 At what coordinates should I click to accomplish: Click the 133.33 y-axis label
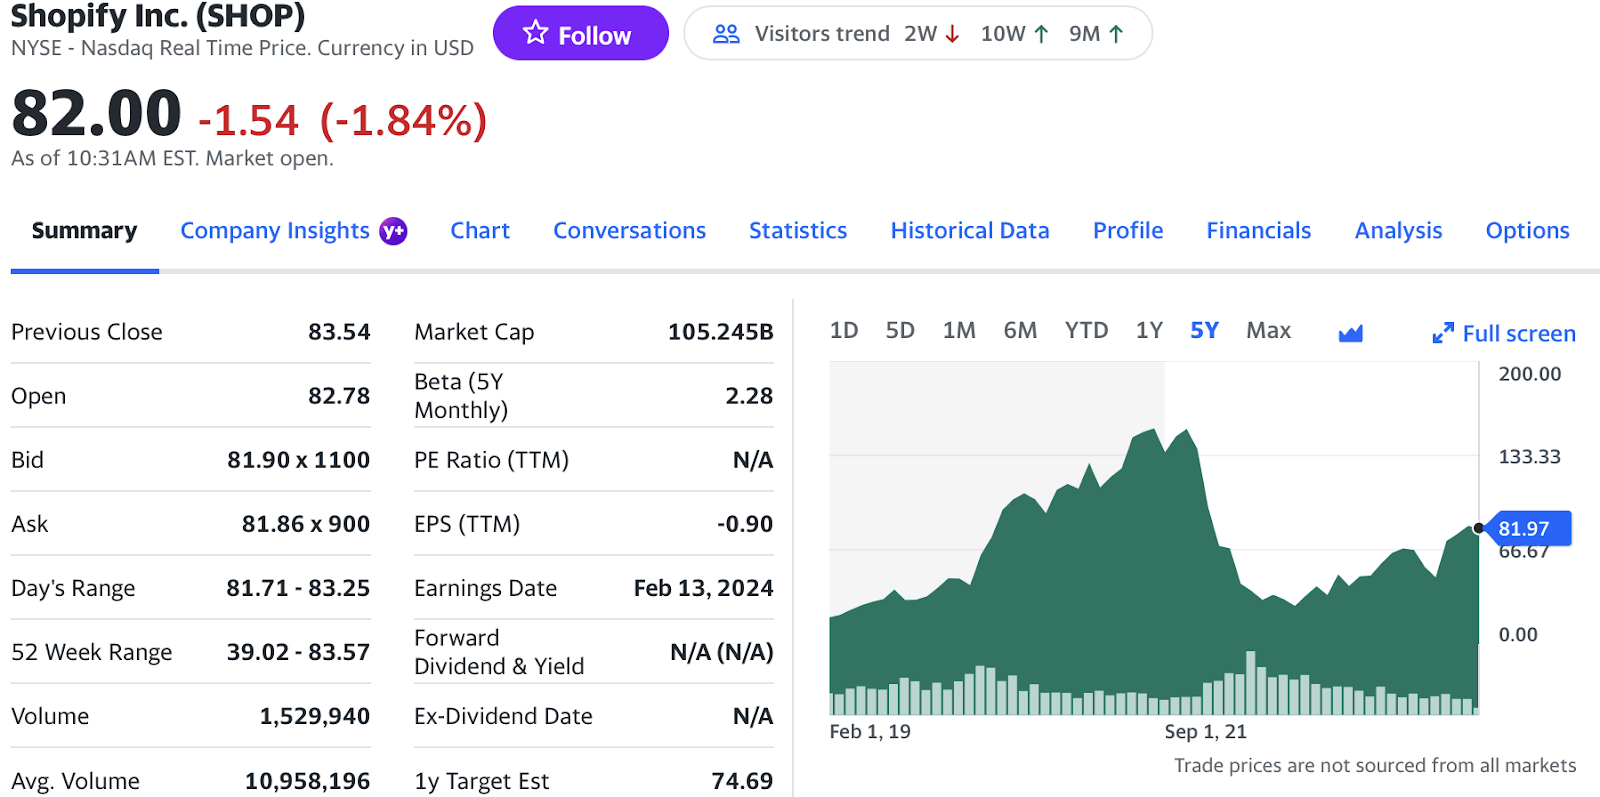click(1529, 457)
